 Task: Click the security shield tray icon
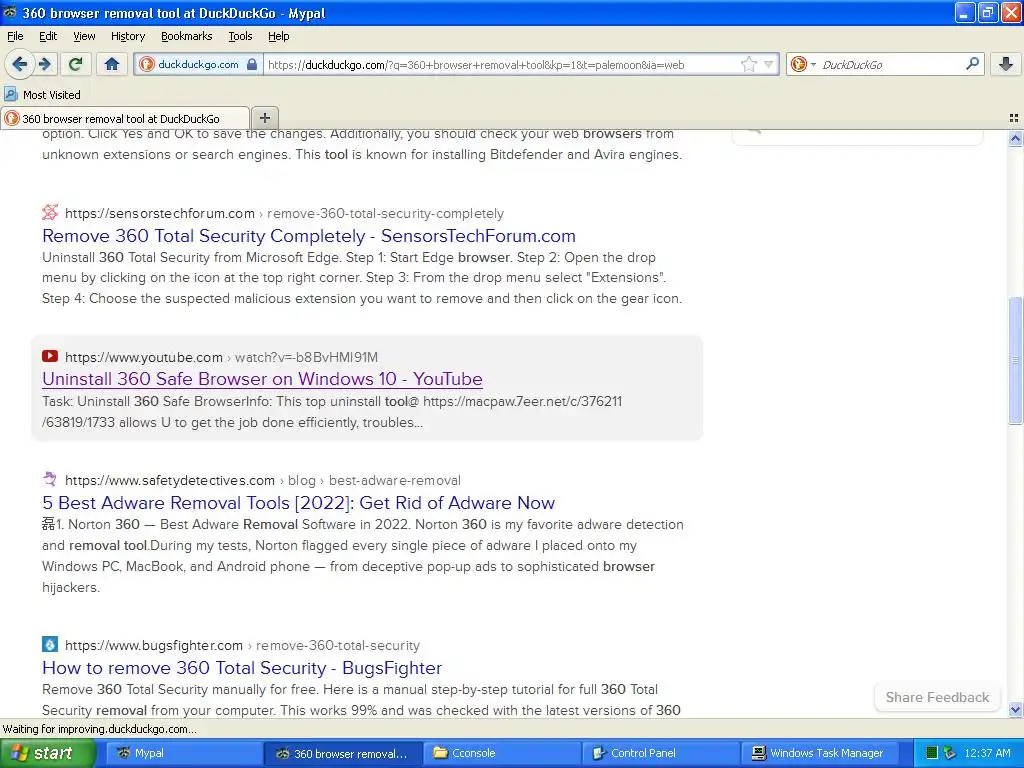click(x=950, y=753)
